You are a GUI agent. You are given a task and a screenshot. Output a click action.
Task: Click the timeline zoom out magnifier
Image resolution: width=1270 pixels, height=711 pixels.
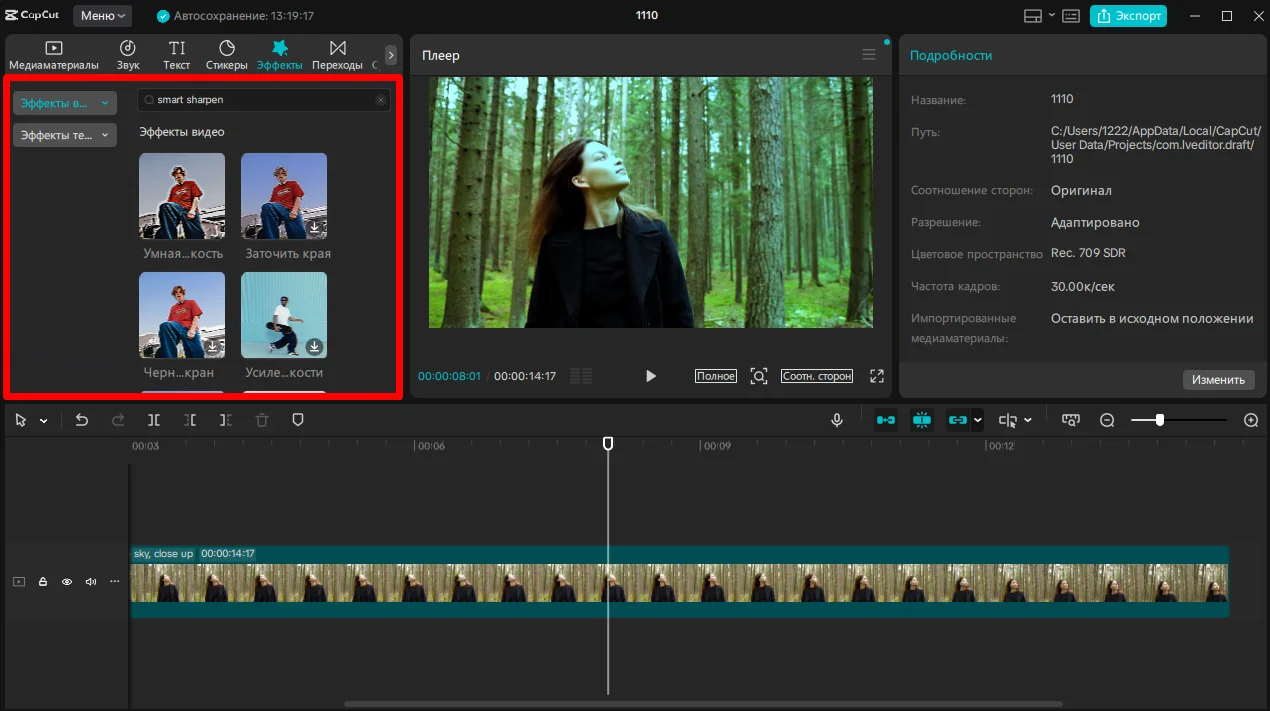(1107, 421)
